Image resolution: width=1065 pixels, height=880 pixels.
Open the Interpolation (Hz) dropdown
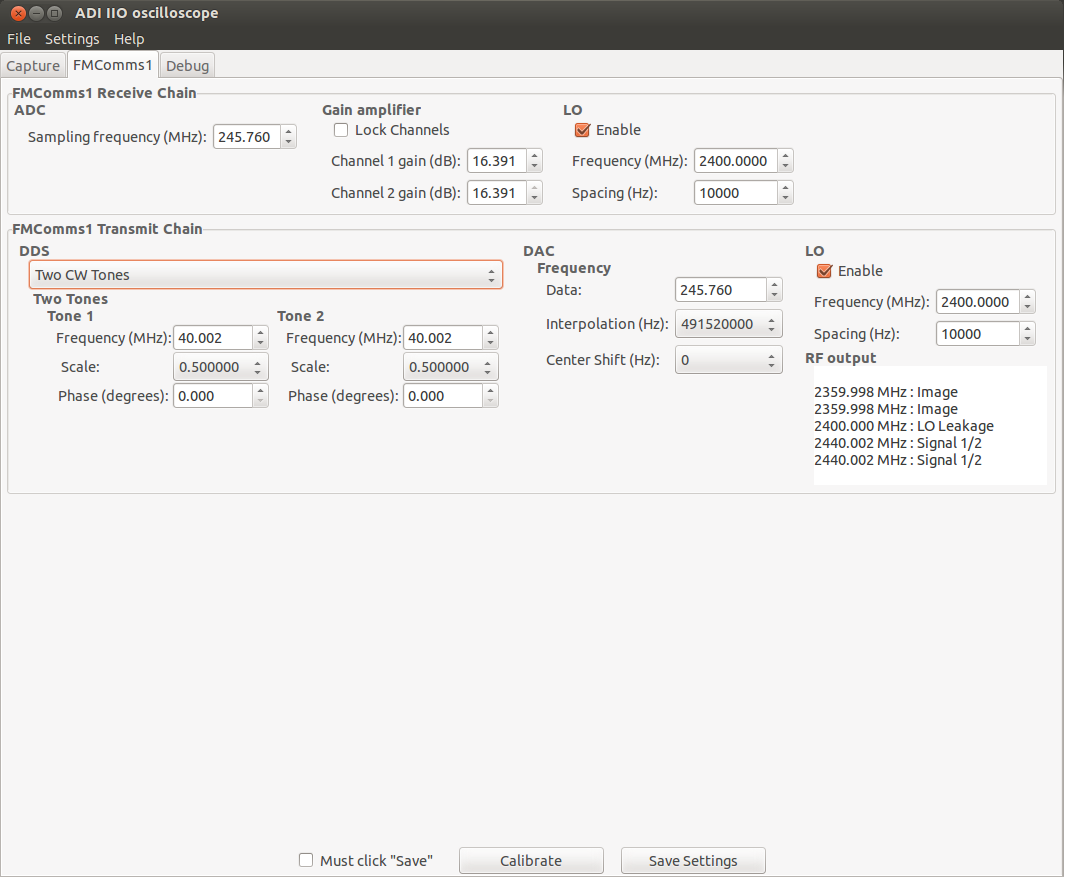click(729, 324)
